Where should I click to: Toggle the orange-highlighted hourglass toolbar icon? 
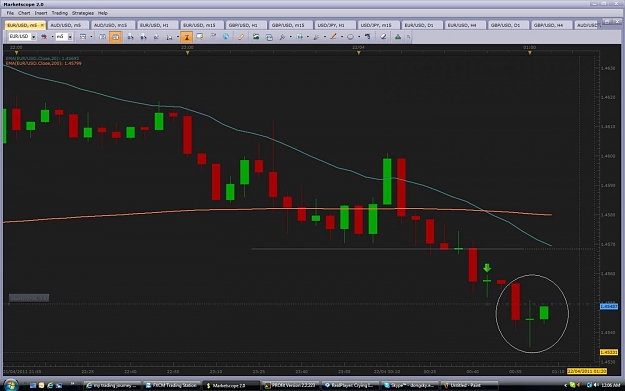pyautogui.click(x=186, y=37)
